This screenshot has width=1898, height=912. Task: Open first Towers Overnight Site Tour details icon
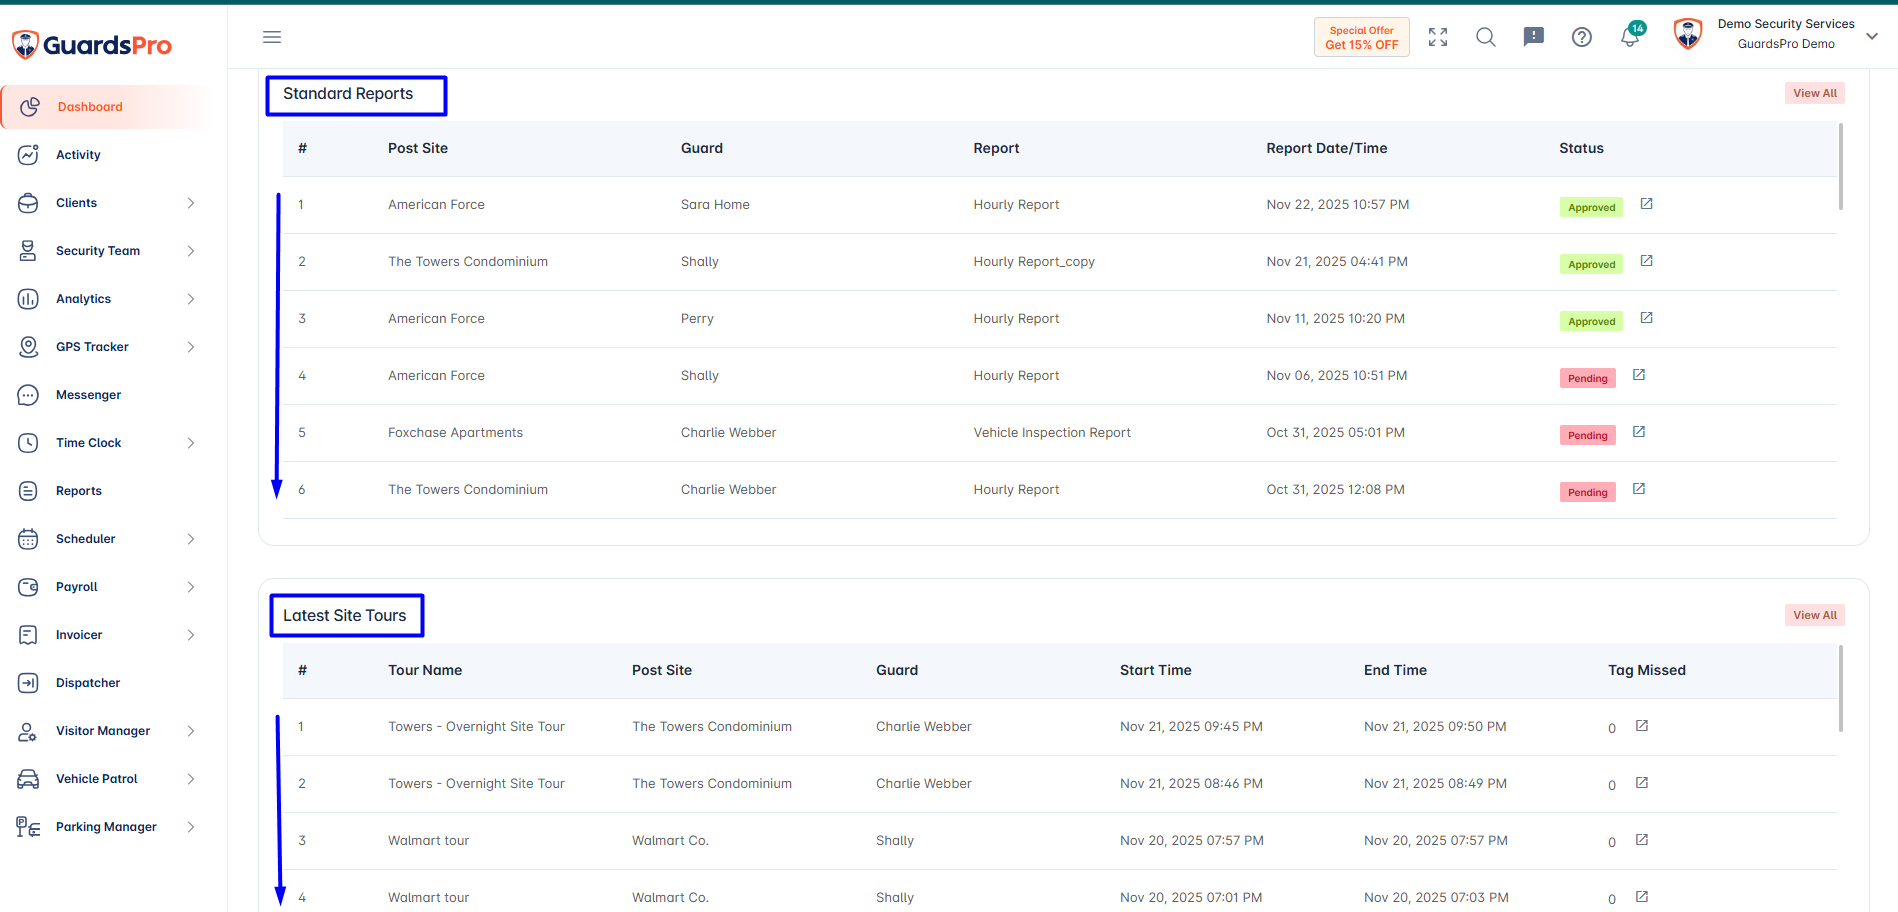(1642, 726)
